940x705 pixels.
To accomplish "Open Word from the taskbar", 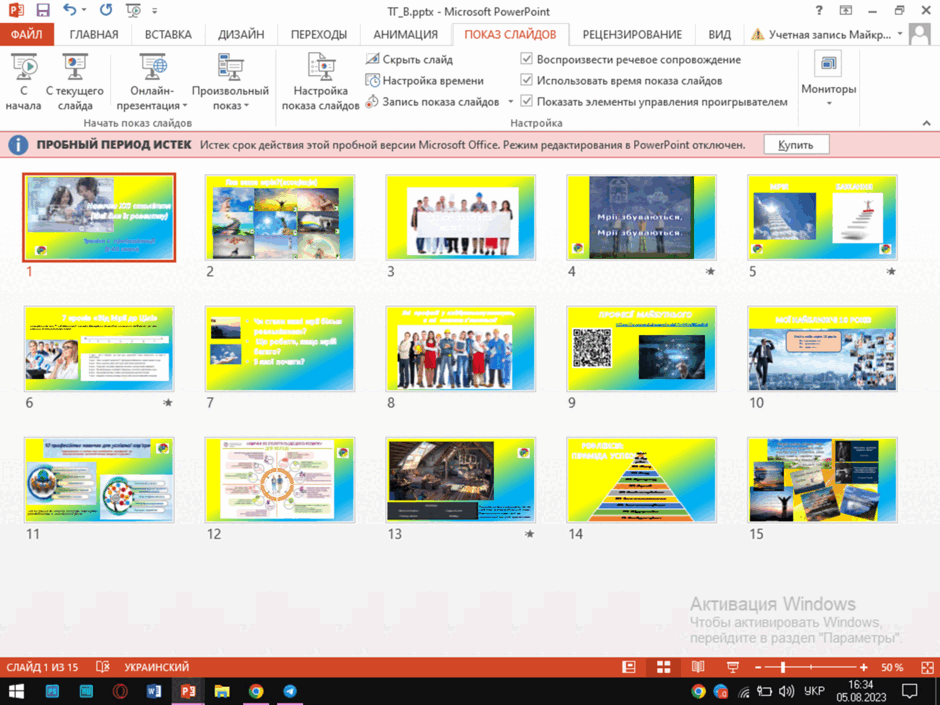I will [154, 691].
